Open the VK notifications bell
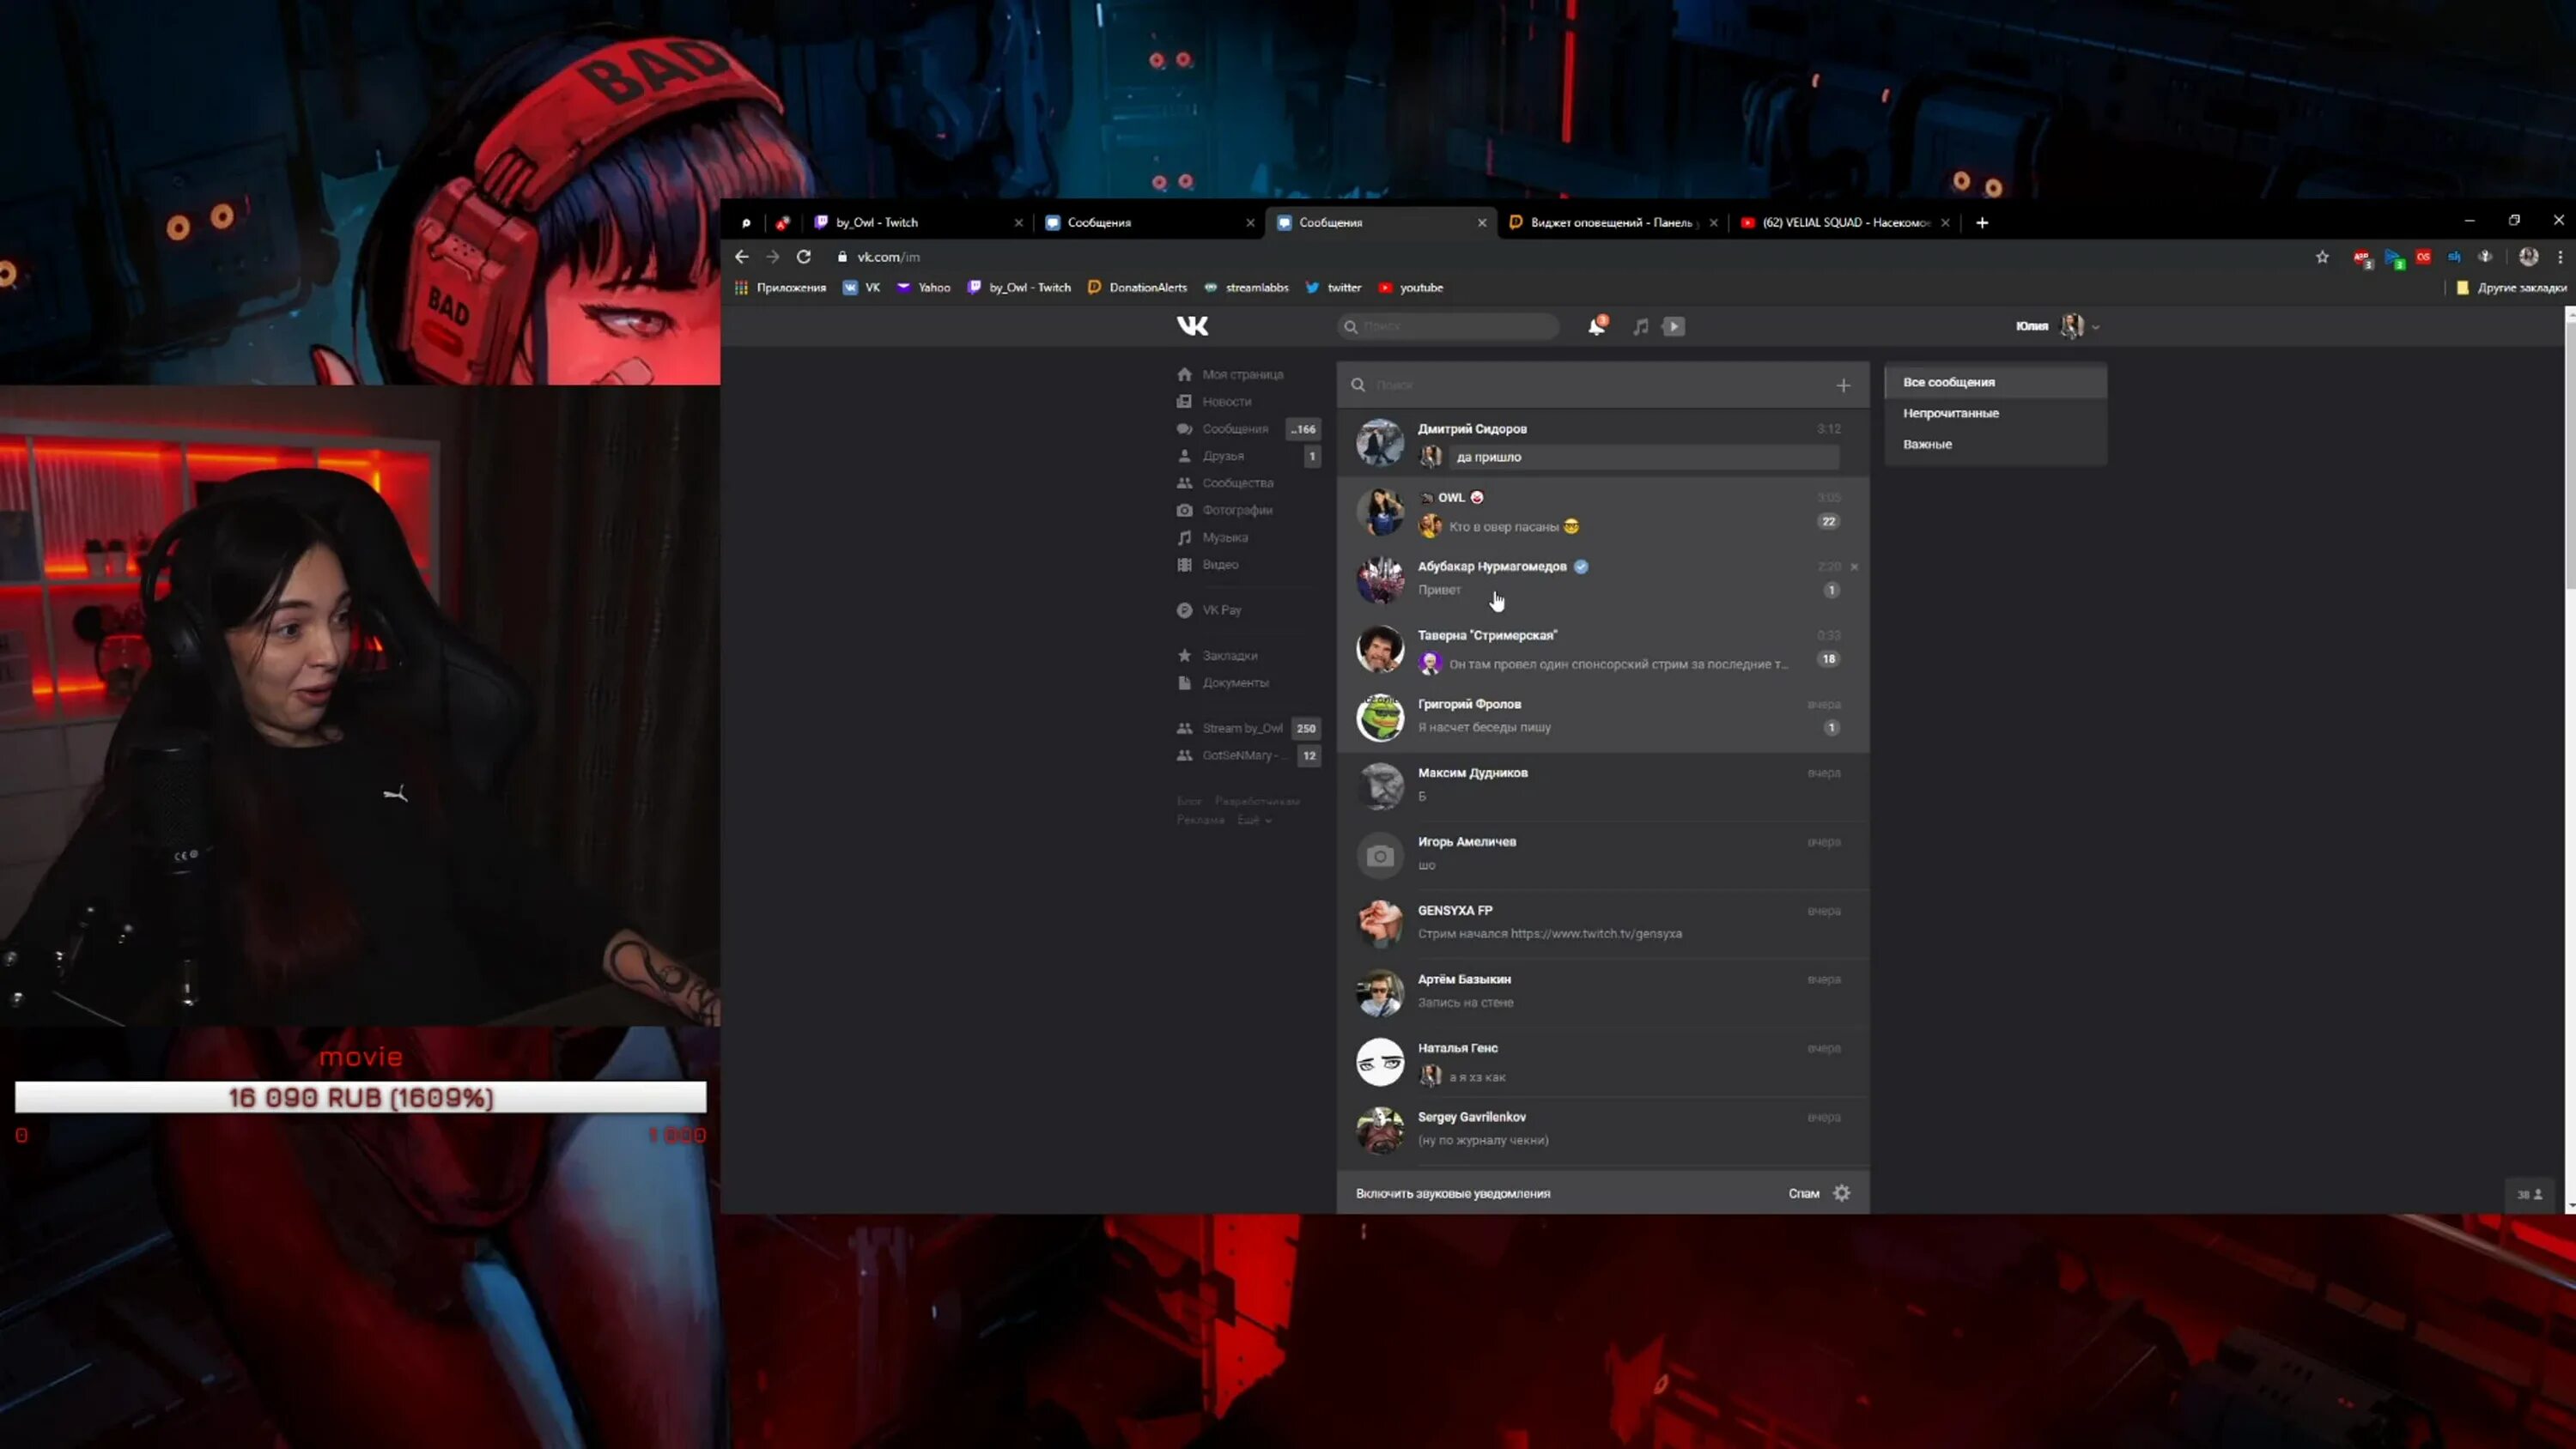This screenshot has height=1449, width=2576. (x=1597, y=326)
